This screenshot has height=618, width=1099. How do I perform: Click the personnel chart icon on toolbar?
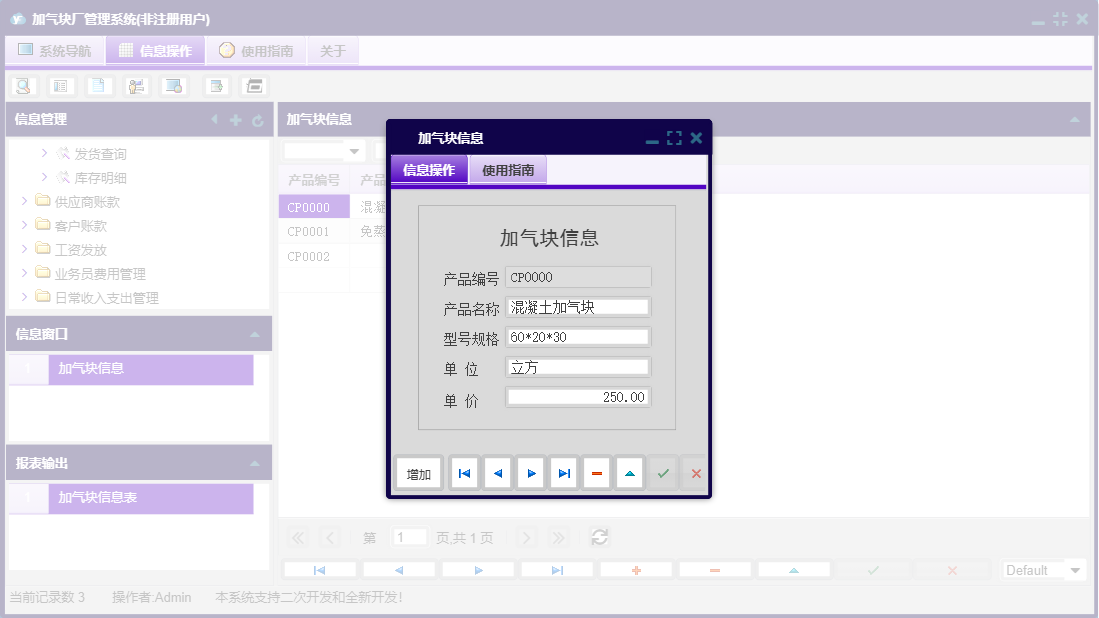pyautogui.click(x=136, y=86)
